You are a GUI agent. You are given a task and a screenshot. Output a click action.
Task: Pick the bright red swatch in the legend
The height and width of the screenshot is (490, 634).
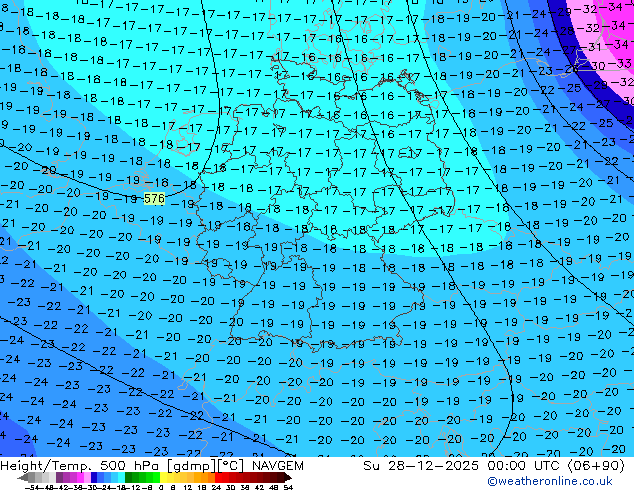pos(218,477)
